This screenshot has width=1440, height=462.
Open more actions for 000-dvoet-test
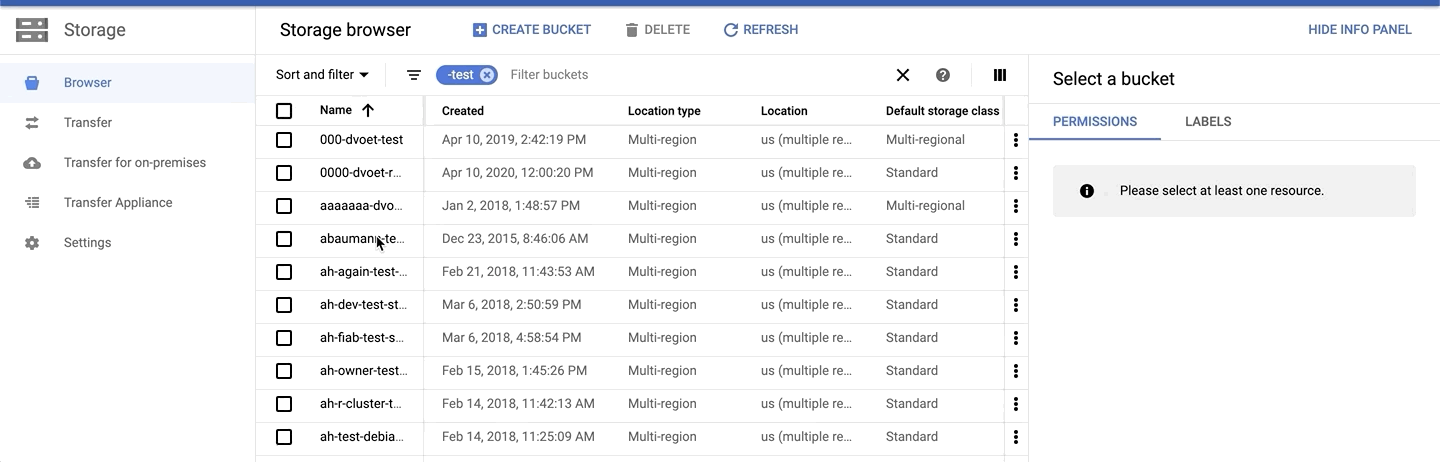1016,140
